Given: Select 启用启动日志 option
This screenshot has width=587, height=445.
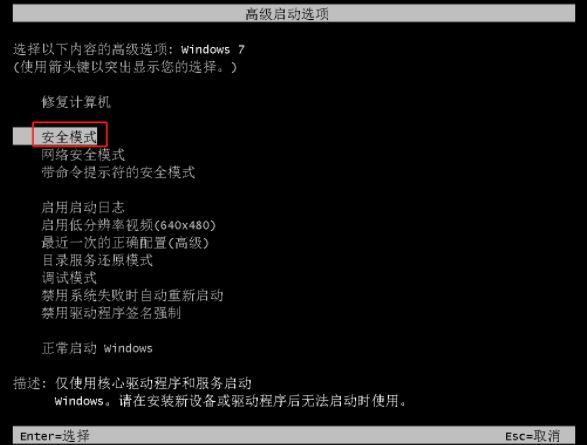Looking at the screenshot, I should [x=83, y=207].
